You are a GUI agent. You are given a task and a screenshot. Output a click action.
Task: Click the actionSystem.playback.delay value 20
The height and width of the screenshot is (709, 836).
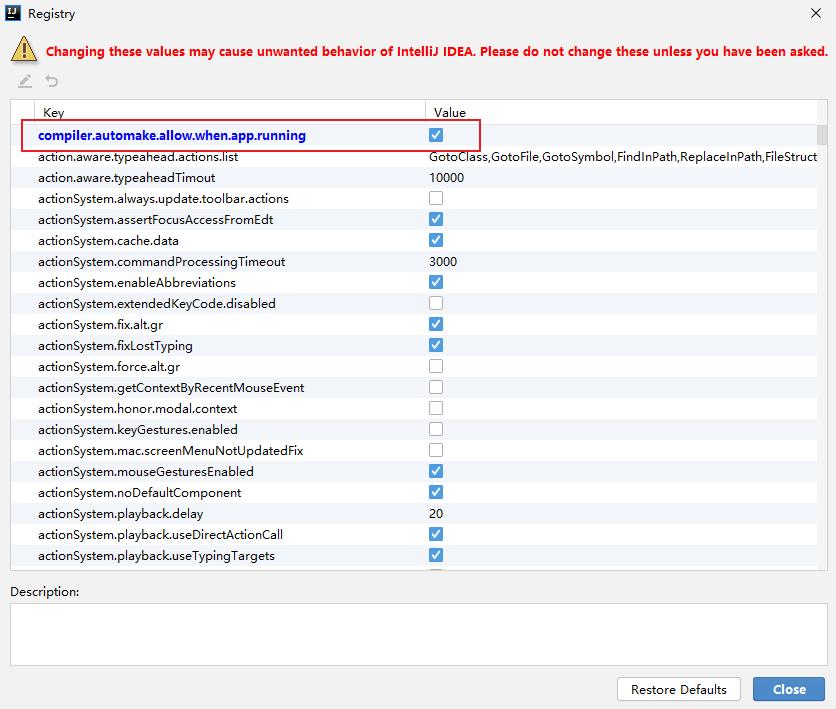[436, 513]
